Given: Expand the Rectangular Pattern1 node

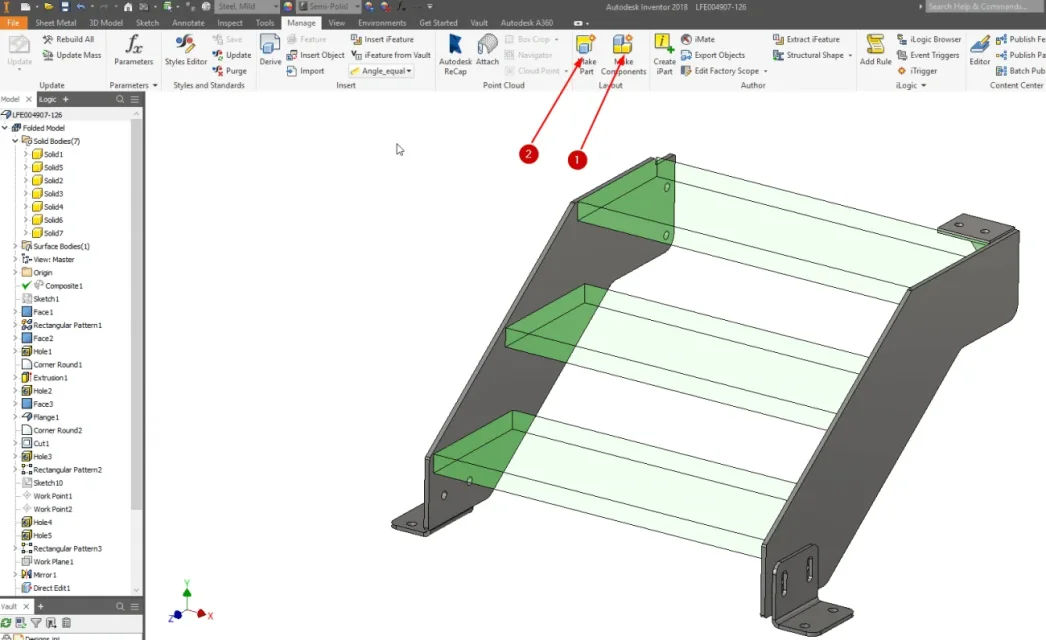Looking at the screenshot, I should 15,325.
